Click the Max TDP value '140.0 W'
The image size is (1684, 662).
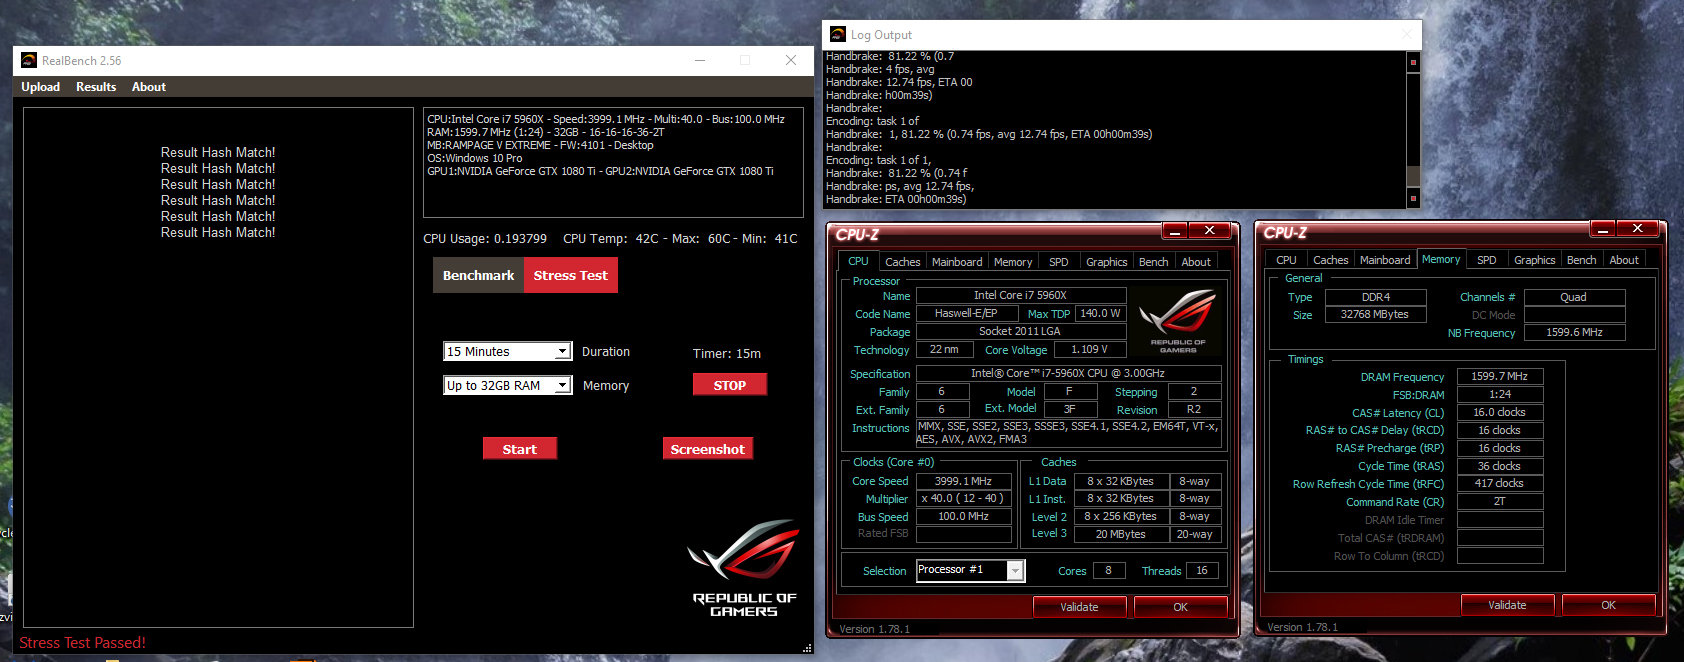(x=1100, y=313)
